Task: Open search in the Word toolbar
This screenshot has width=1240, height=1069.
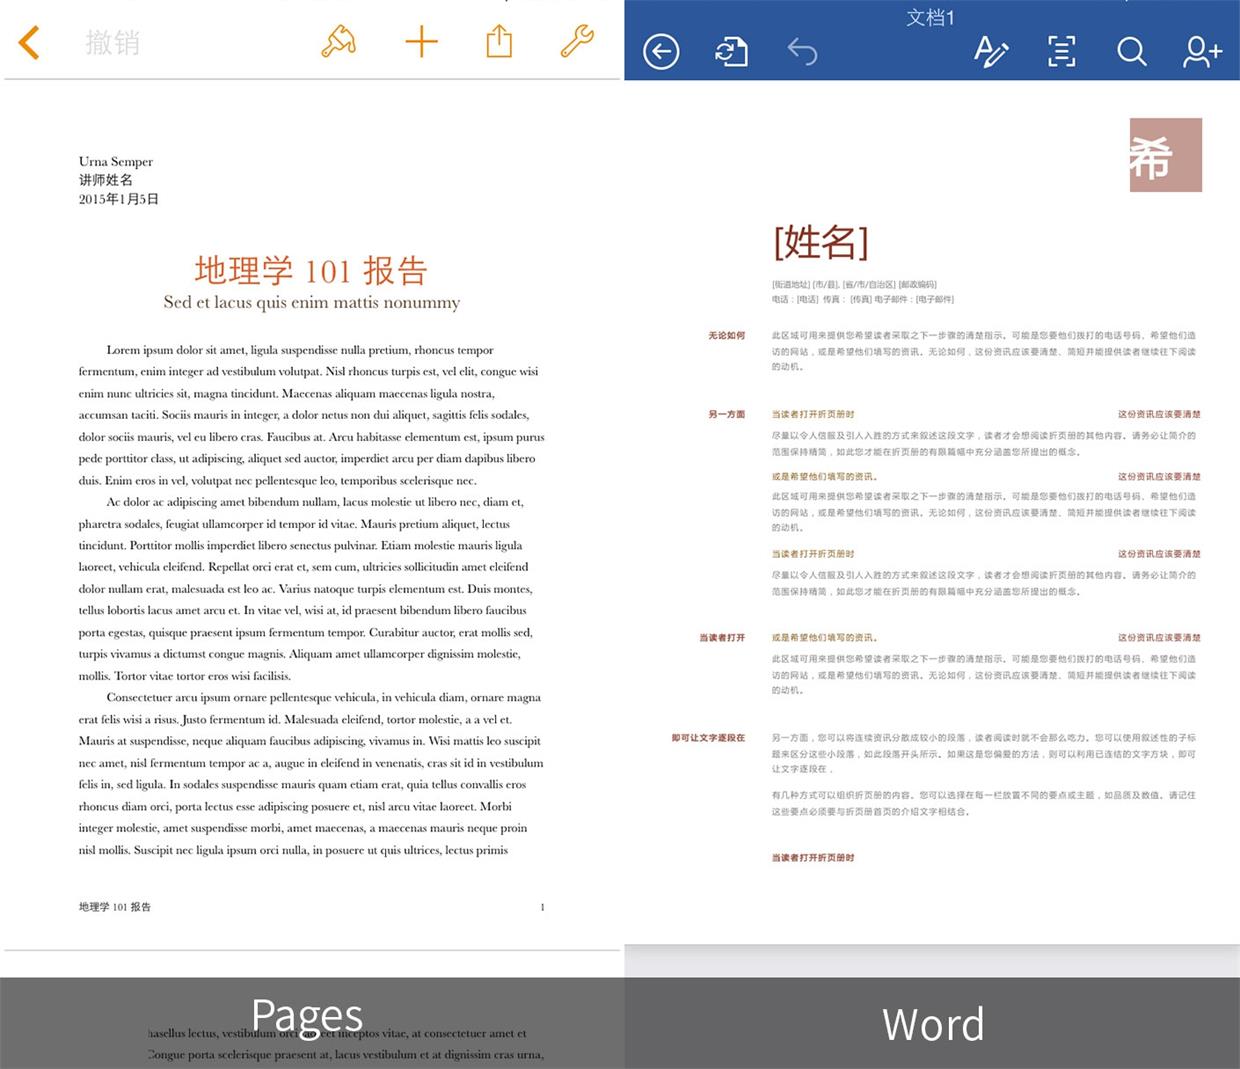Action: (1131, 51)
